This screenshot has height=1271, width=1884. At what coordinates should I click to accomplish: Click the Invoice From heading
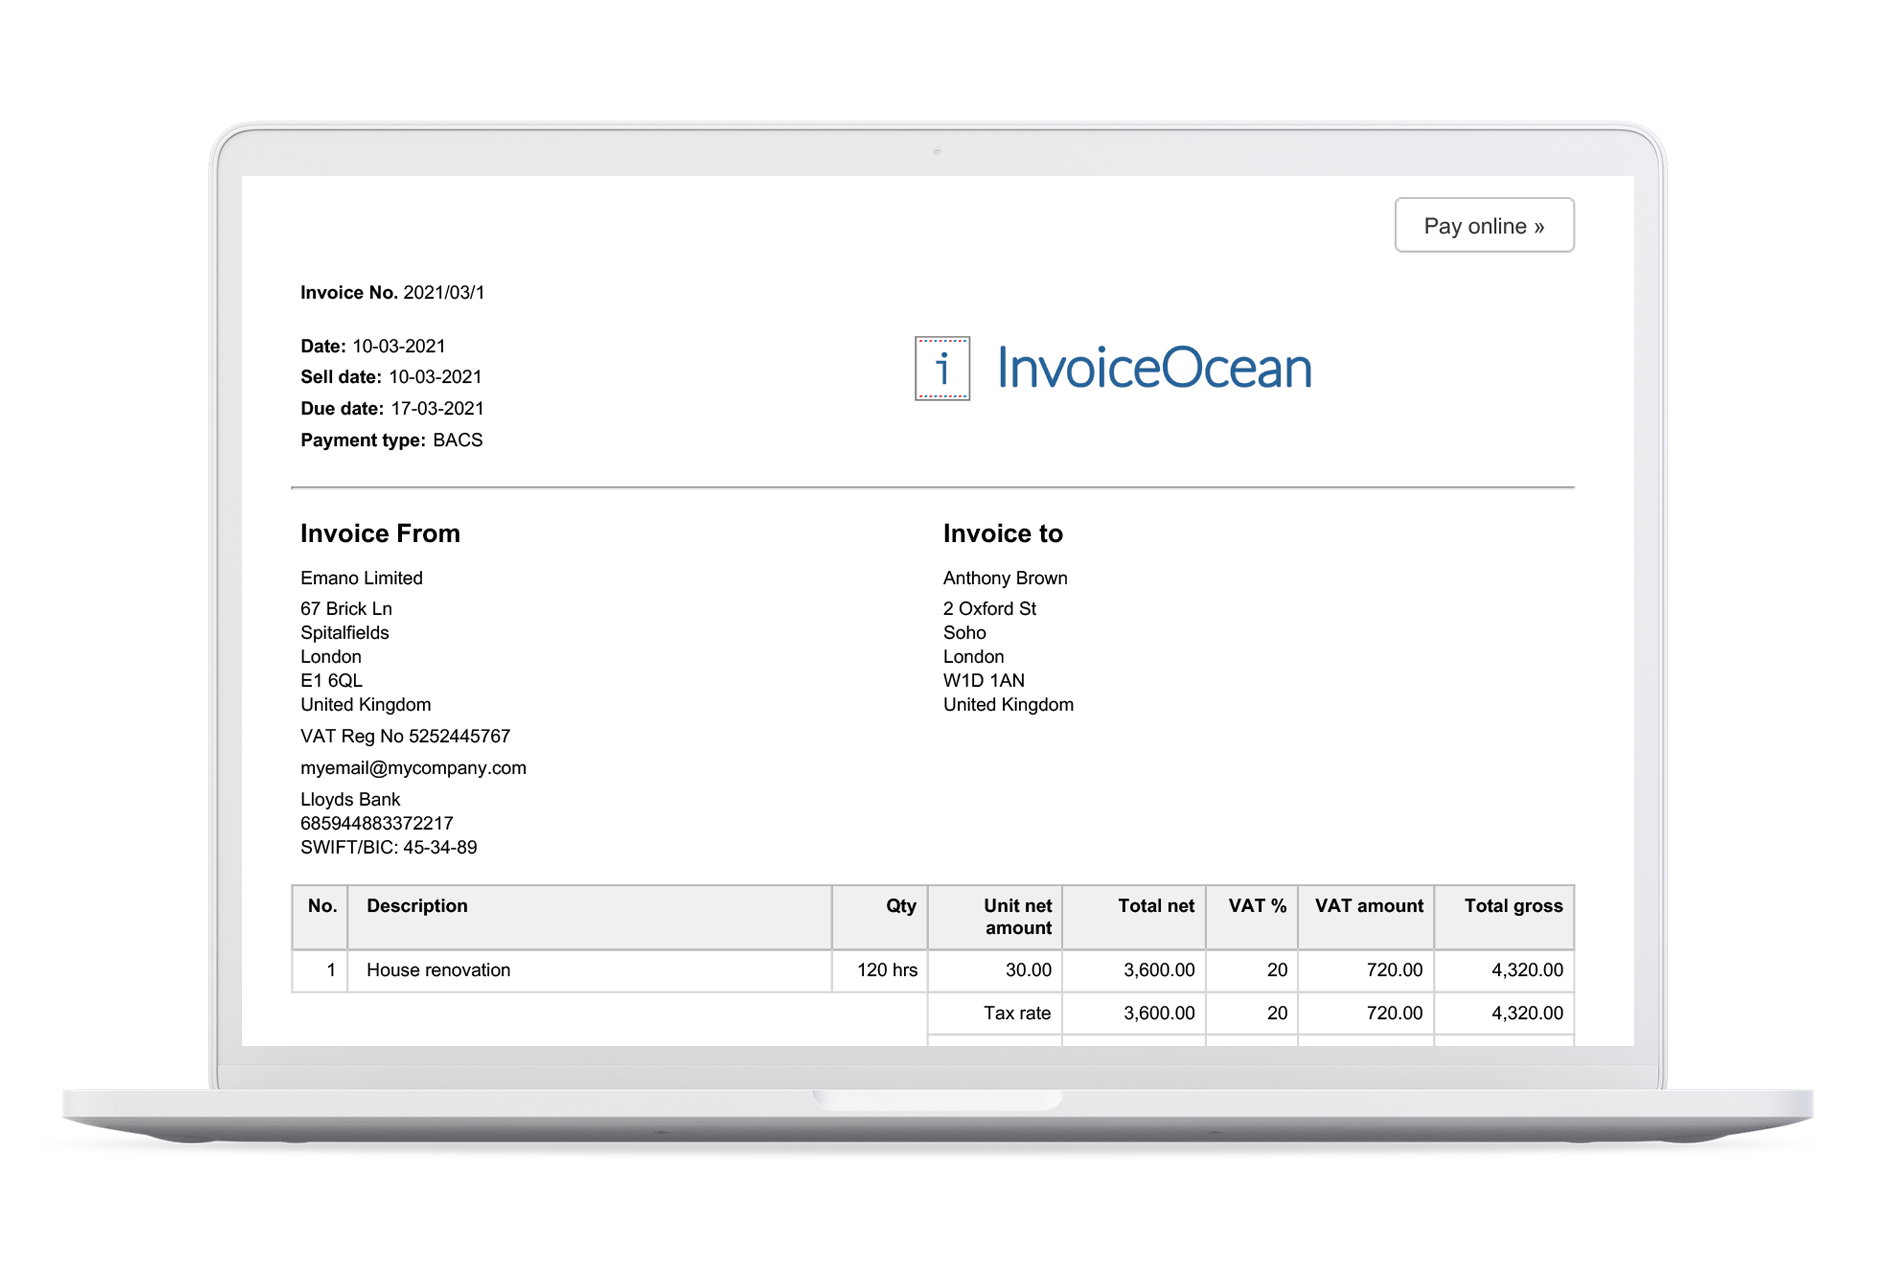coord(380,533)
